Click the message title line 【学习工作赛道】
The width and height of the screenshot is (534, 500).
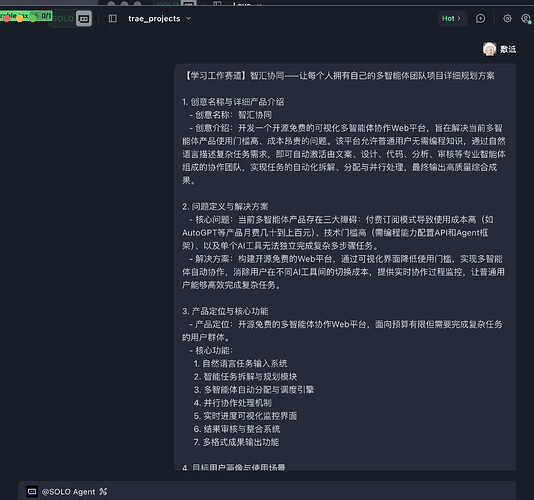coord(339,76)
